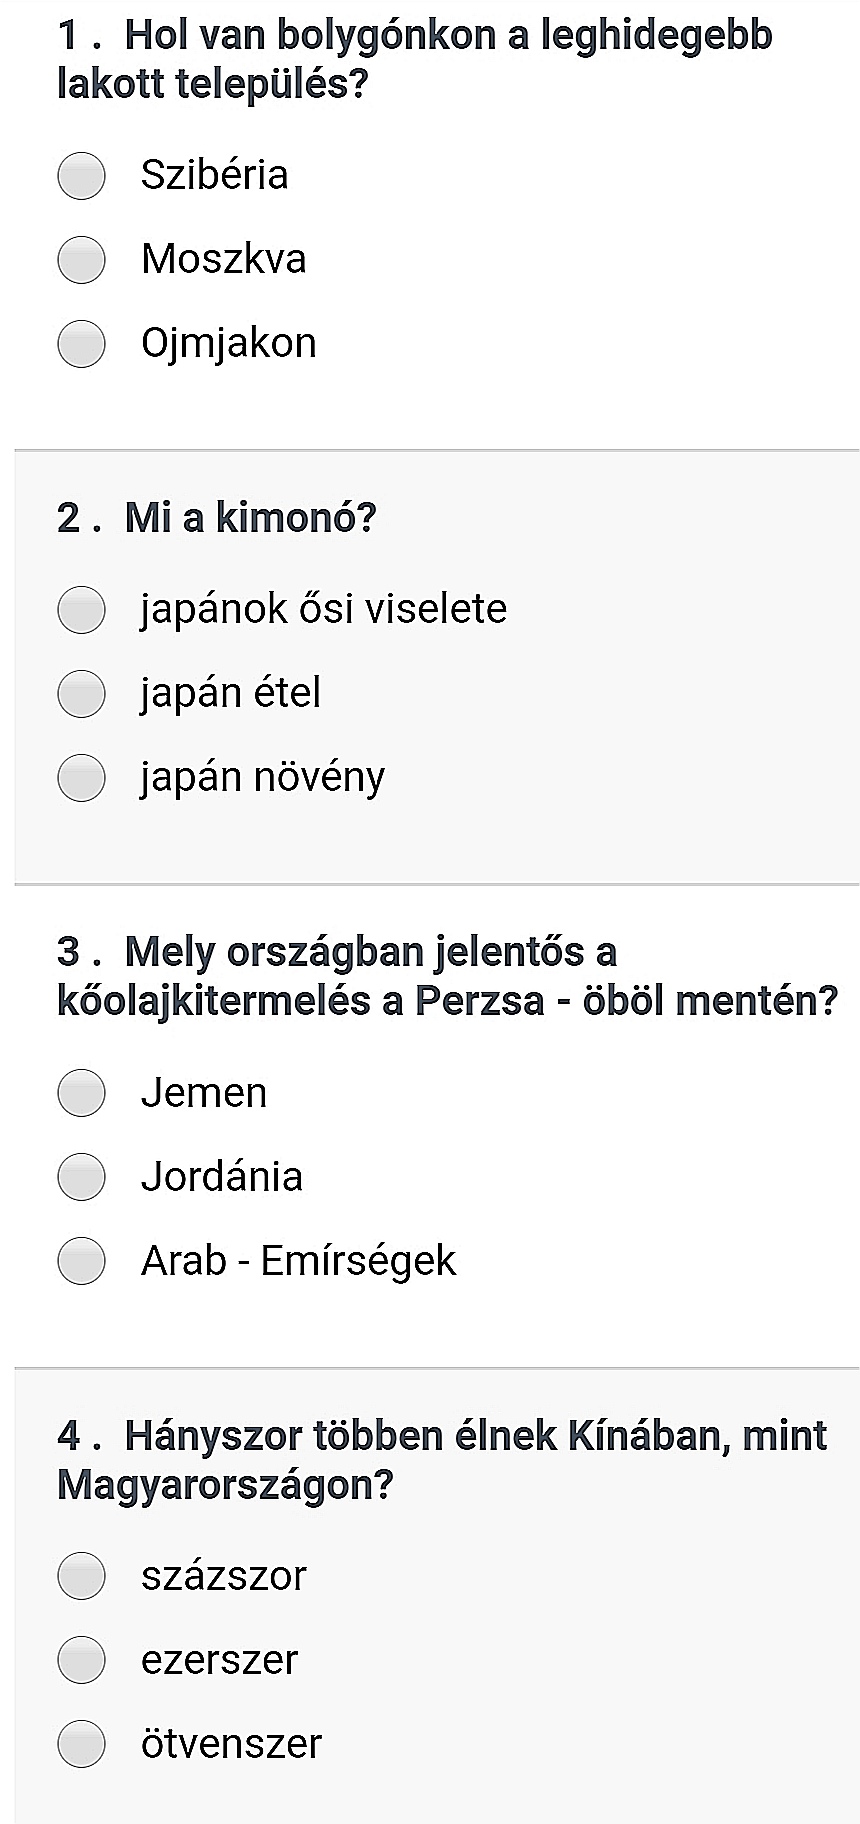
Task: Click the Jordánia label text
Action: 222,1176
